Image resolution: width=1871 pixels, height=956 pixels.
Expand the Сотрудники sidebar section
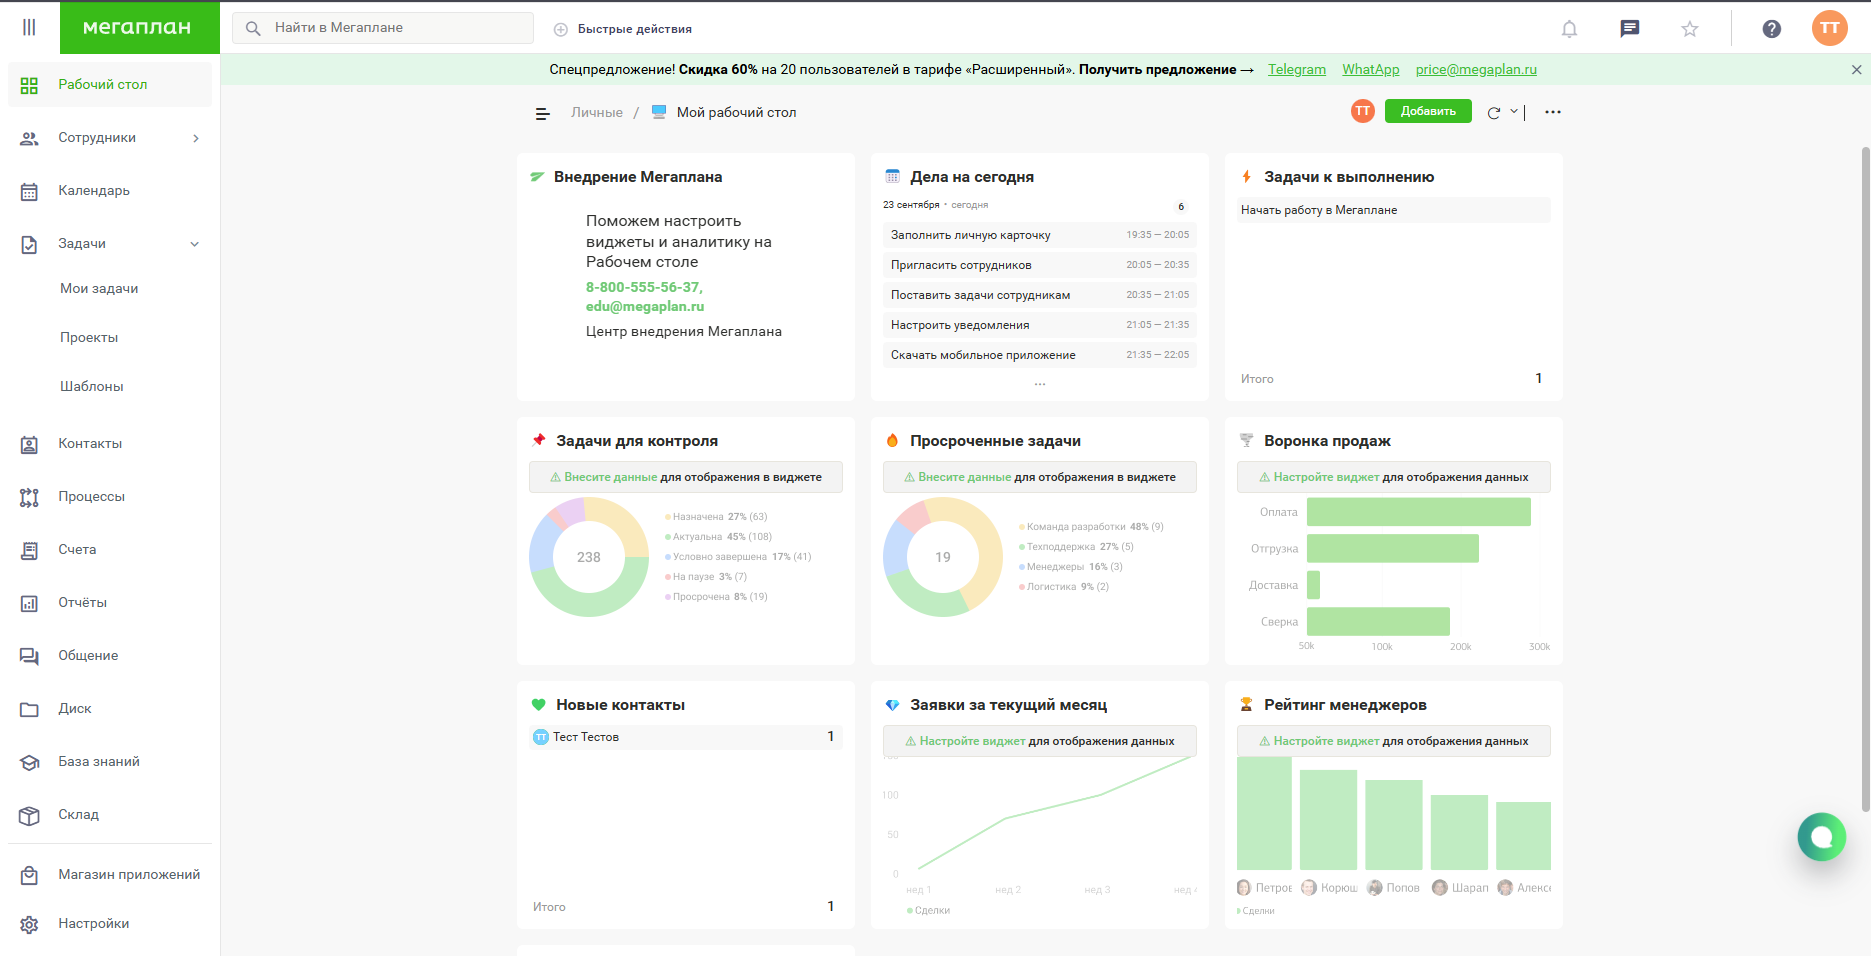point(195,138)
